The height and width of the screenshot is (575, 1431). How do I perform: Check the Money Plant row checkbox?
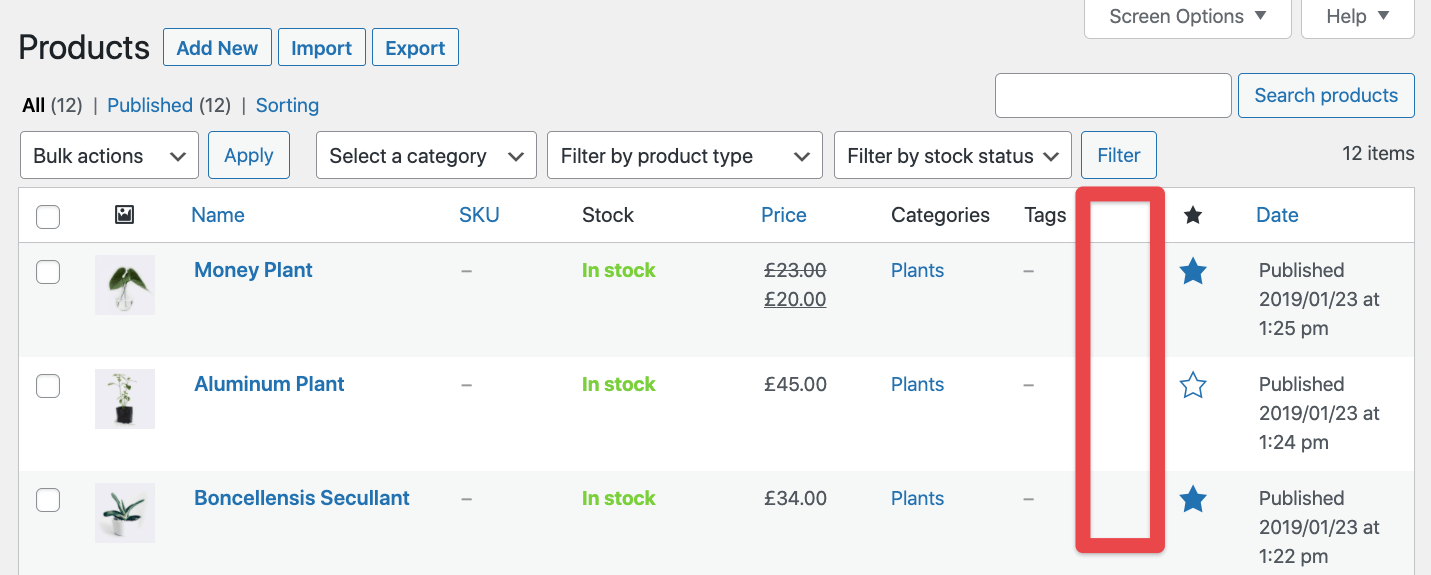coord(48,272)
